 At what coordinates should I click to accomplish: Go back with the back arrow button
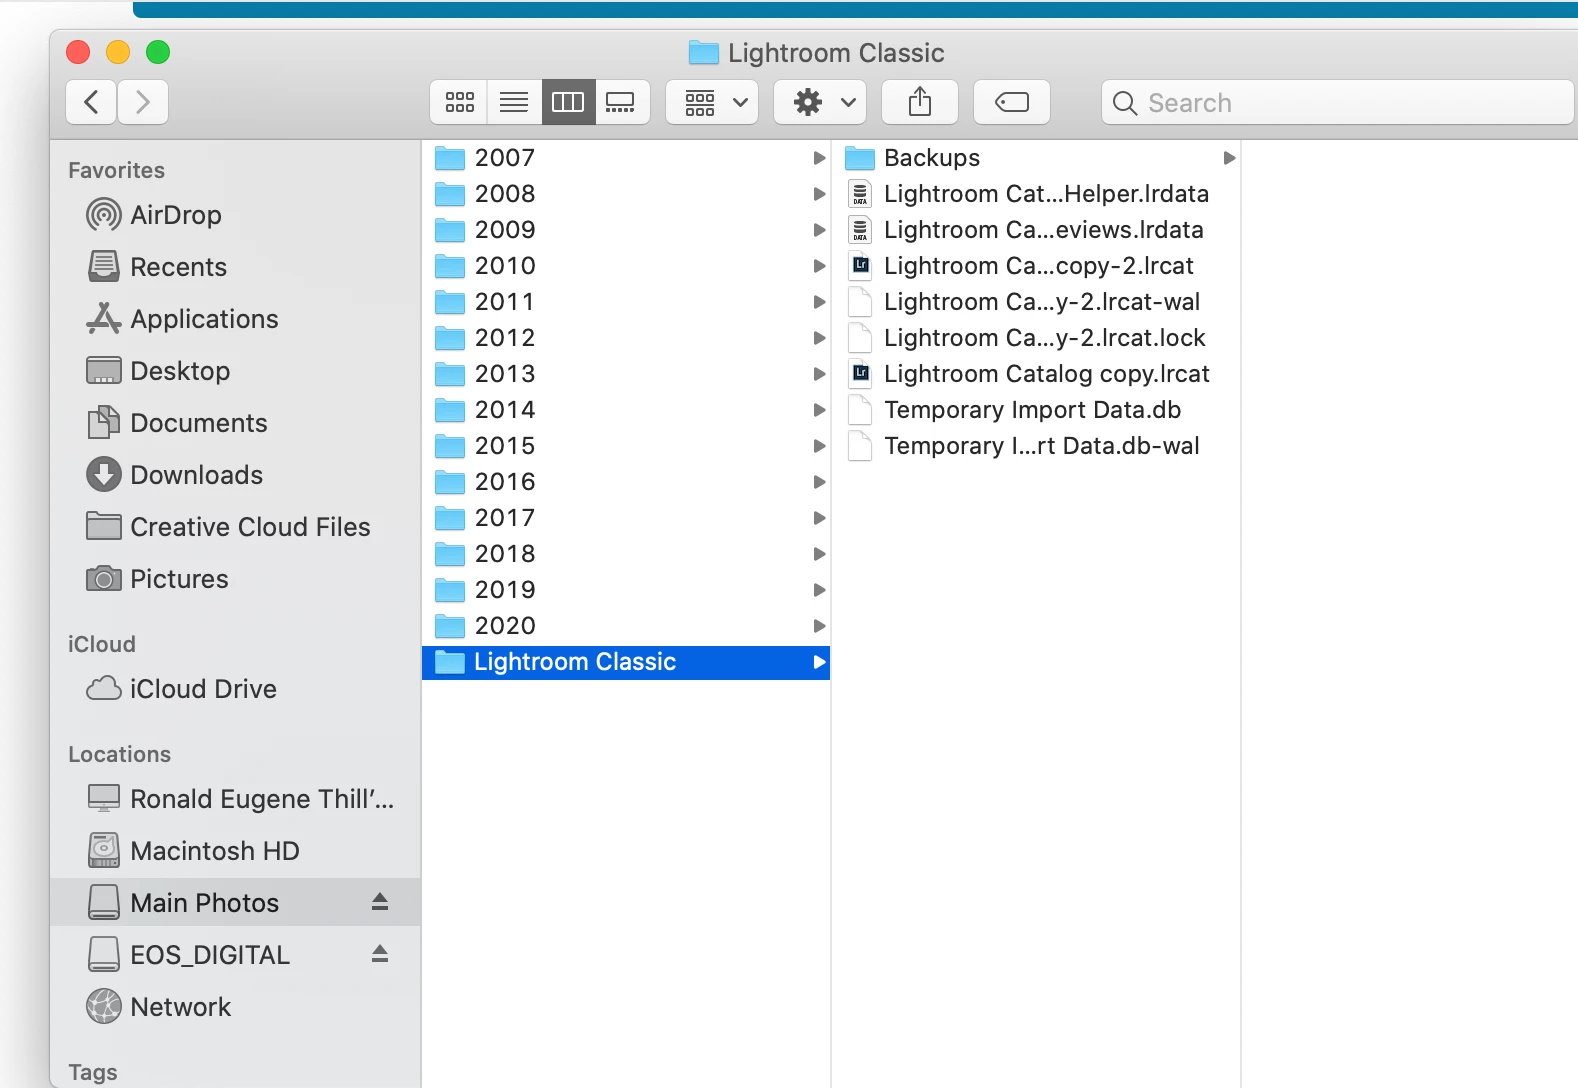[92, 102]
